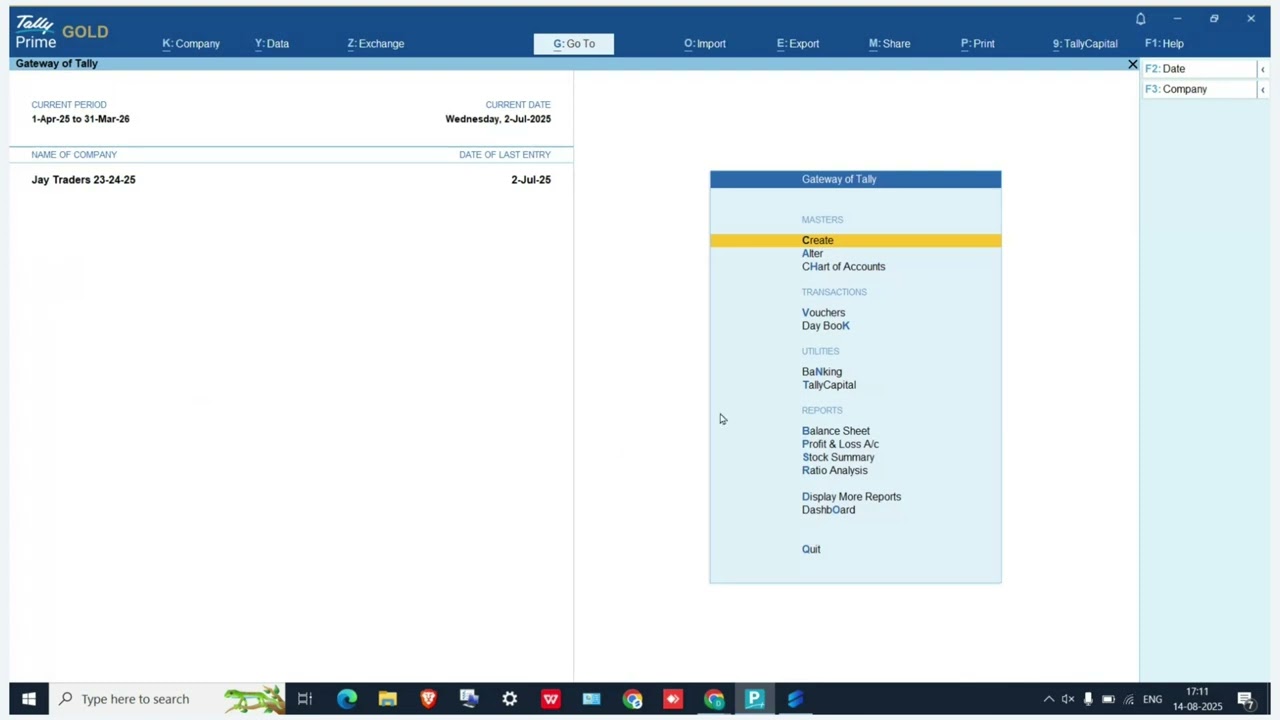Select the company Jay Traders 23-24-25
The height and width of the screenshot is (720, 1280).
(x=83, y=180)
